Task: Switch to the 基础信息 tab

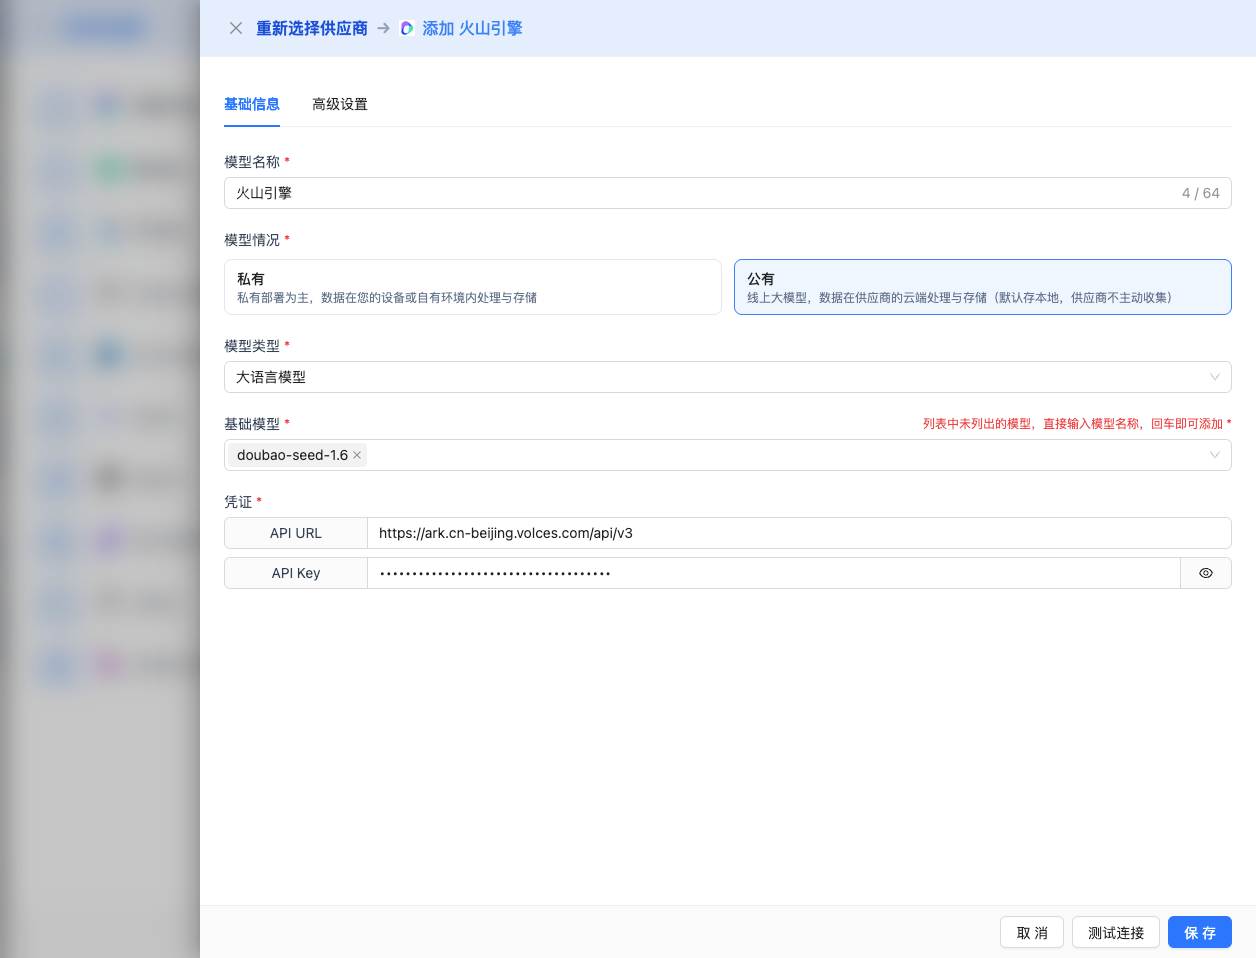Action: 252,104
